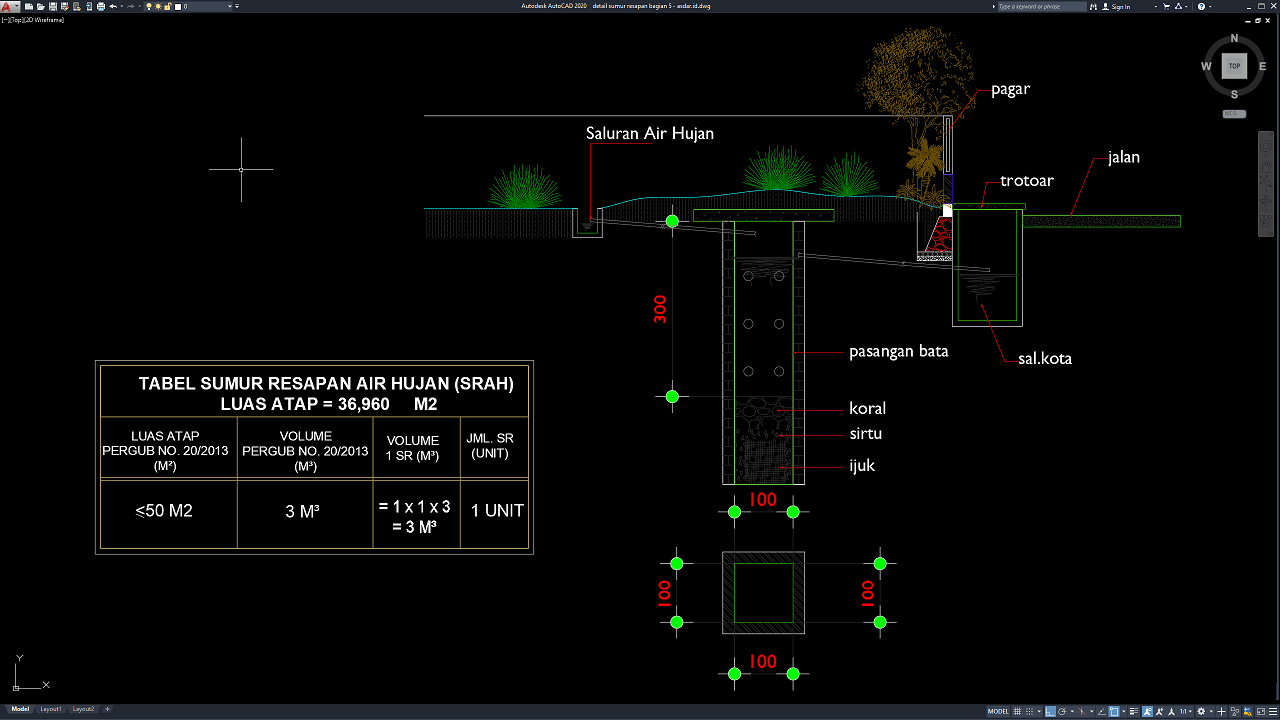
Task: Click the Plot printer icon
Action: pos(101,6)
